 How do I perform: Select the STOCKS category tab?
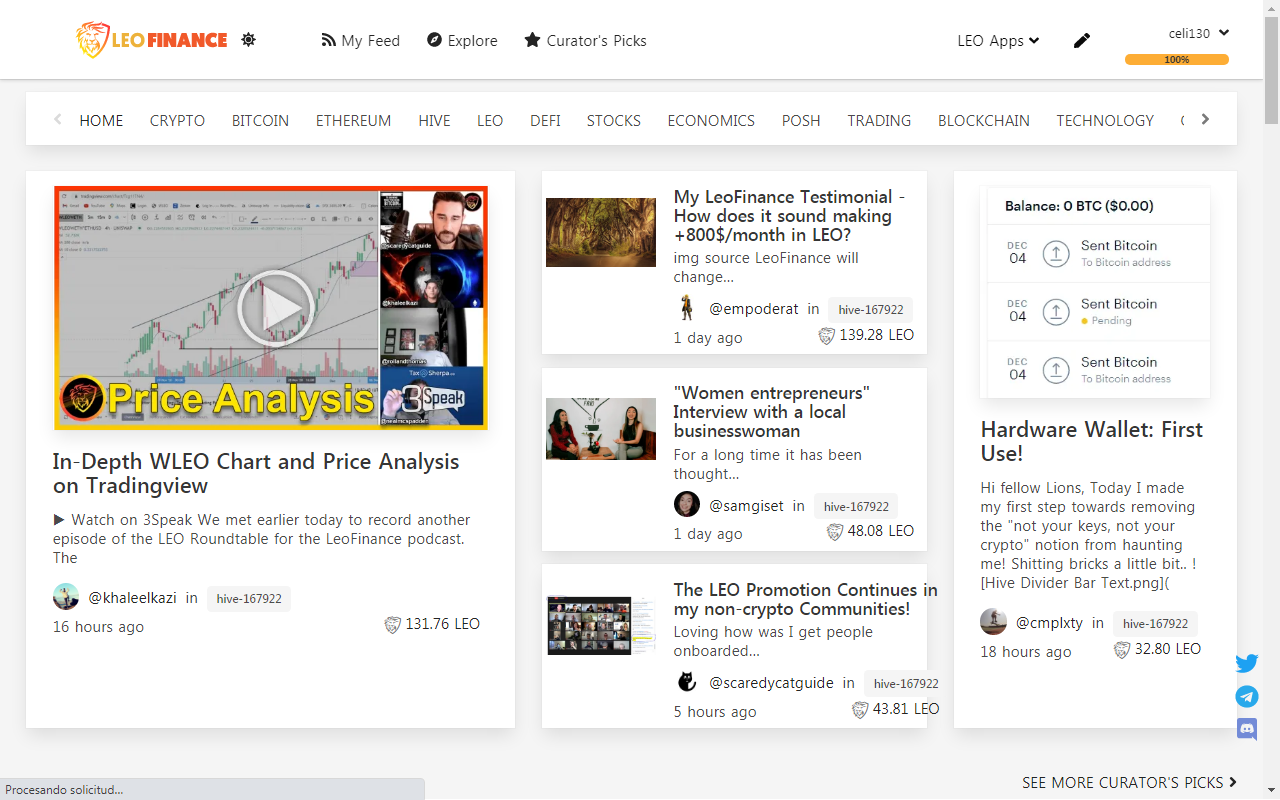click(x=614, y=121)
